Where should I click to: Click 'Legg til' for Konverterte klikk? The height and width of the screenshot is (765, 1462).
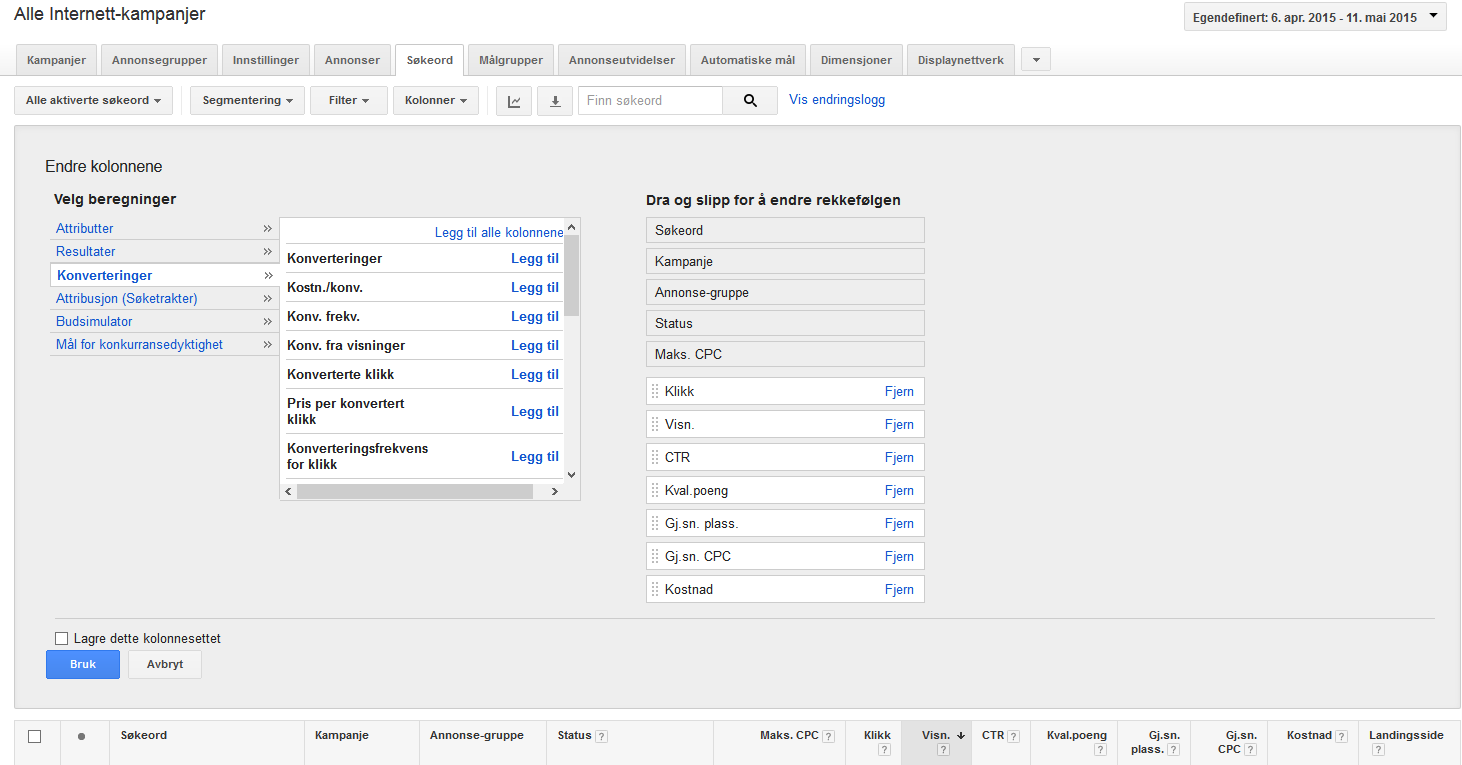535,374
